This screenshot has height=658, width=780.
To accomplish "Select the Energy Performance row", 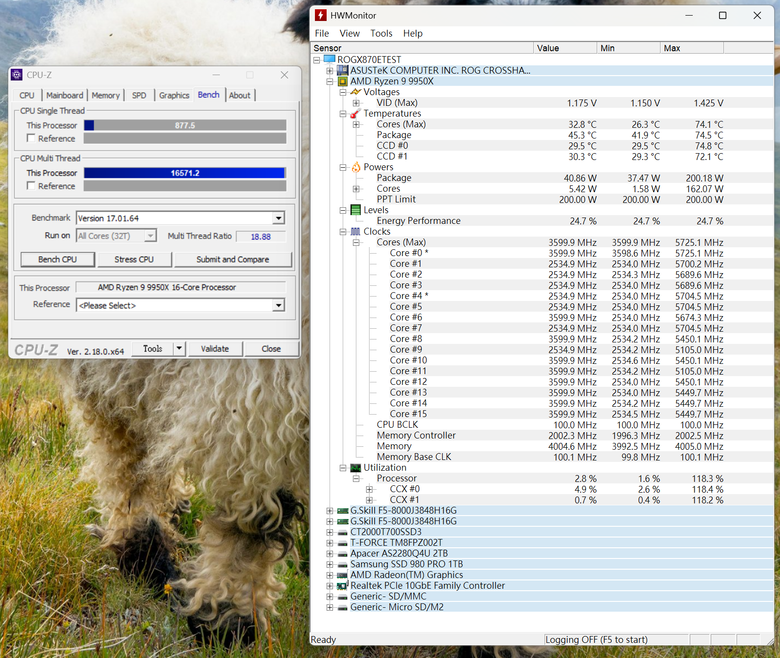I will click(x=542, y=221).
